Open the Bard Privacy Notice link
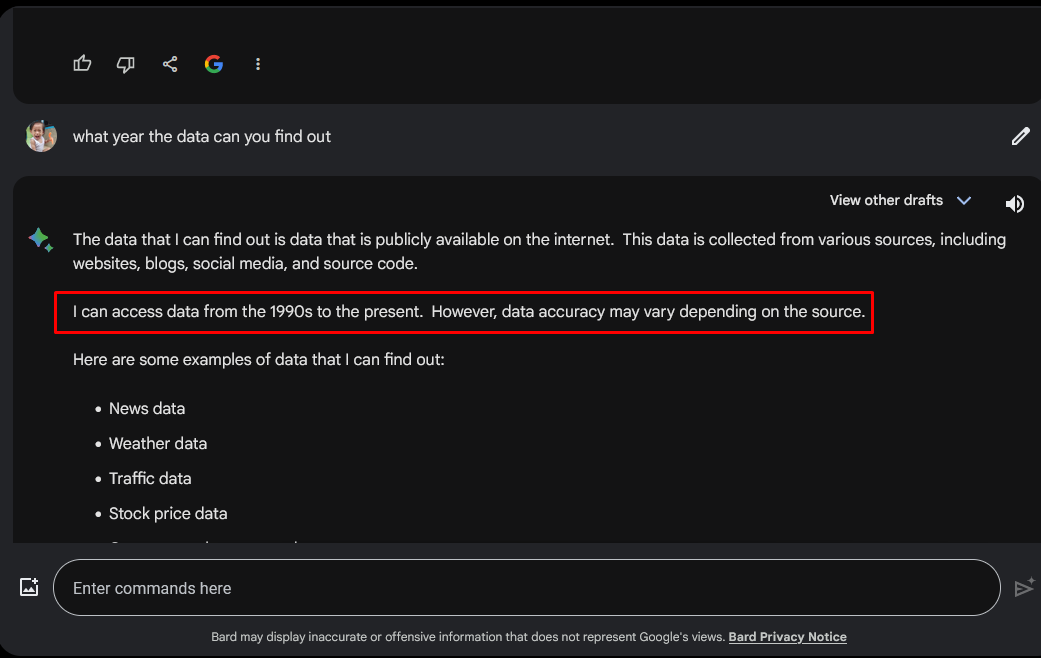 click(787, 637)
